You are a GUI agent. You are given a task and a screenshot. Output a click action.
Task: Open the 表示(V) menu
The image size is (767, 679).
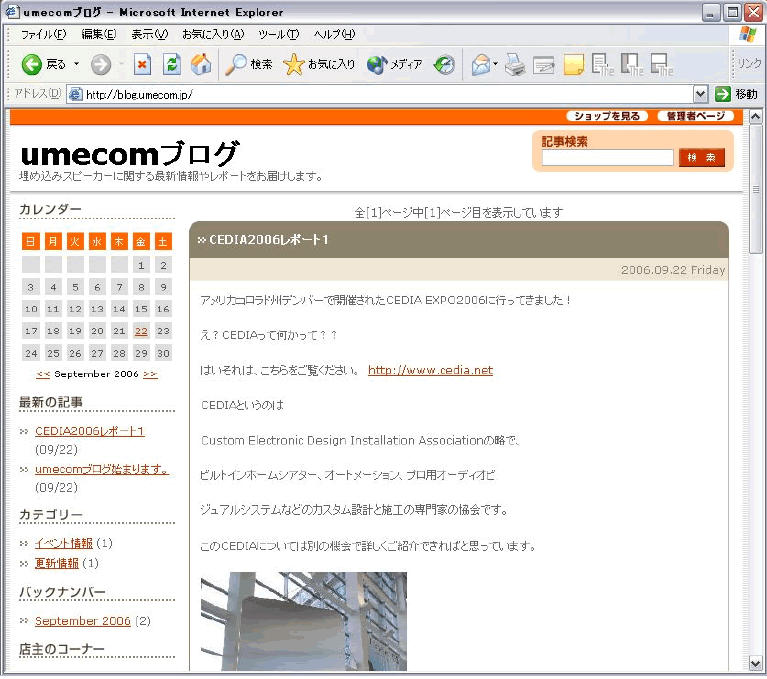coord(150,34)
